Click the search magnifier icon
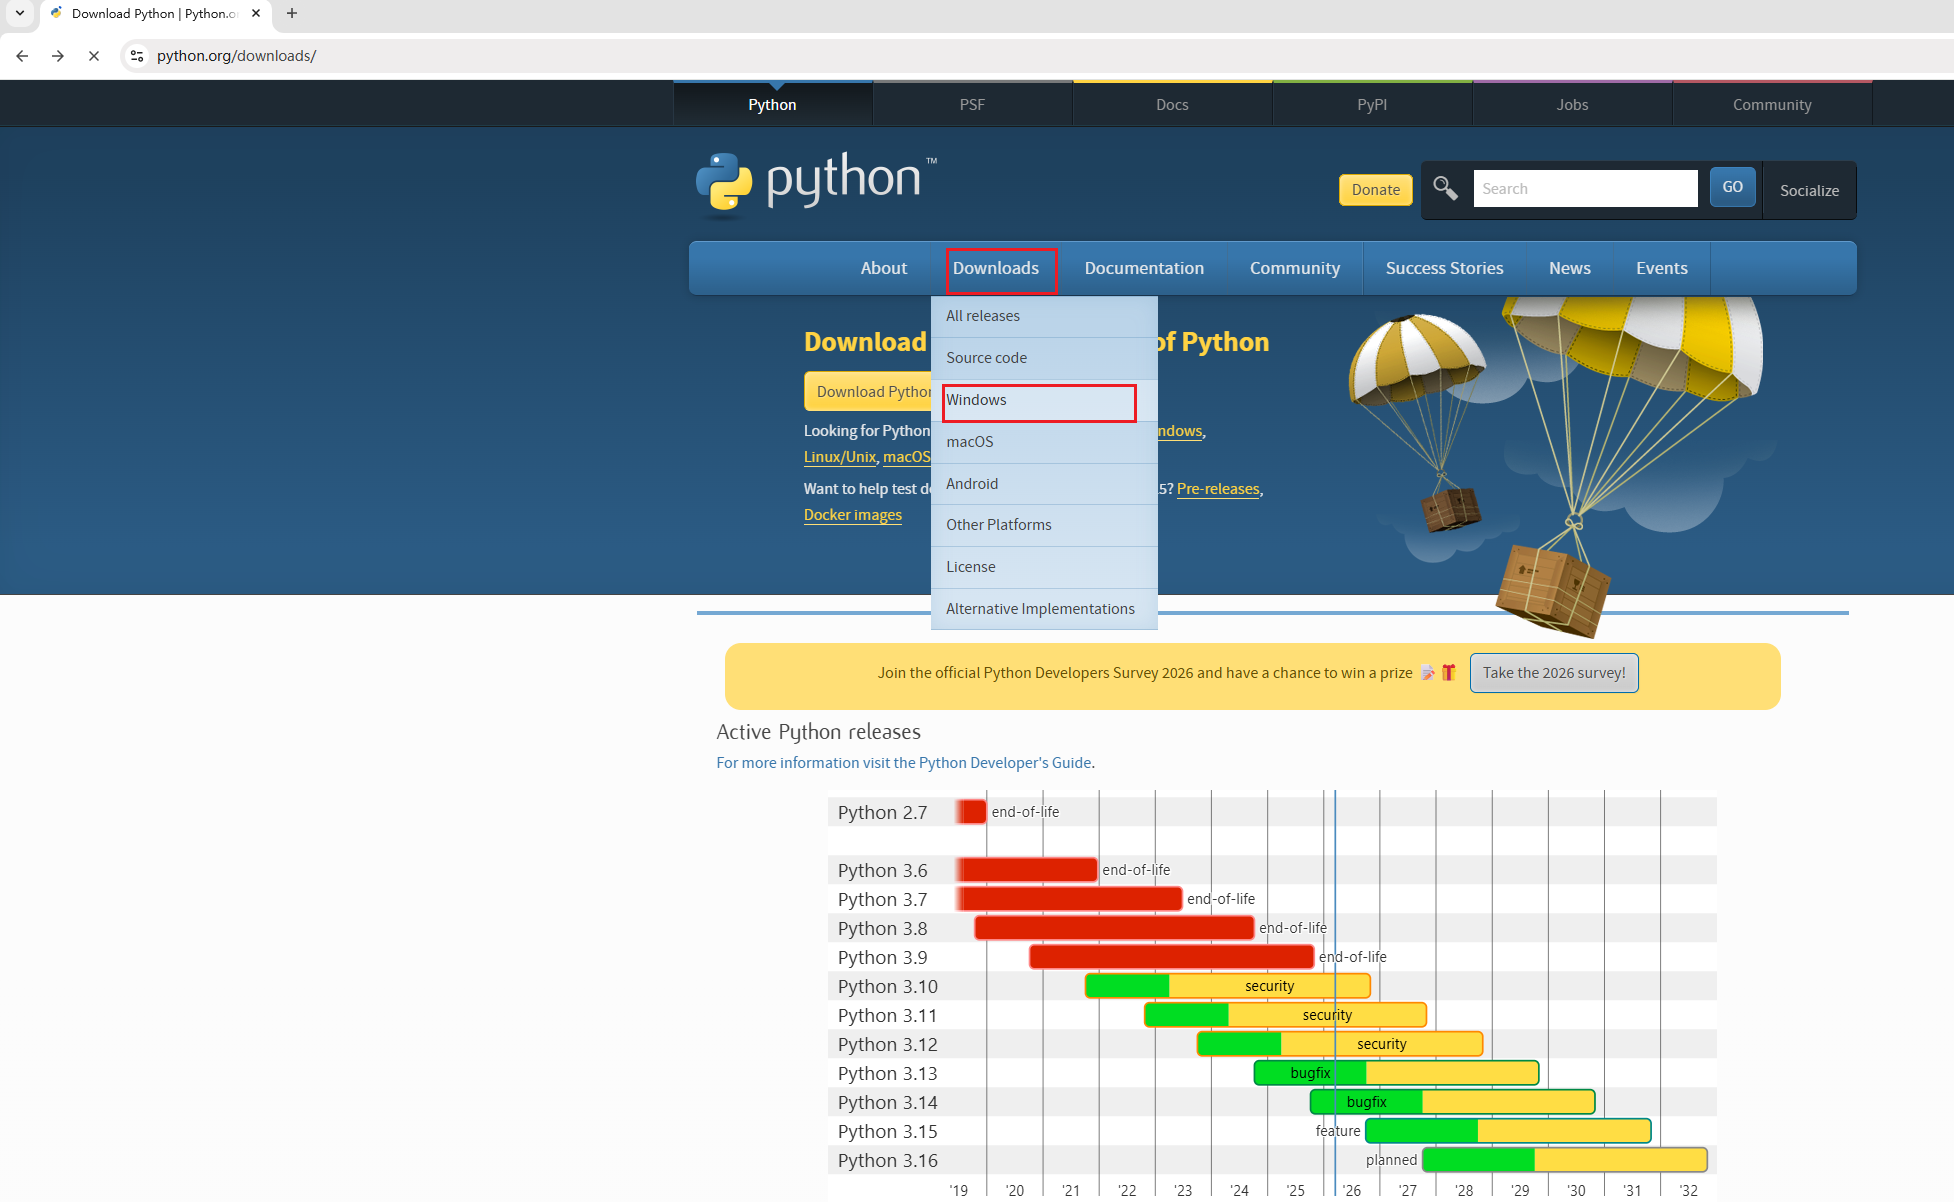This screenshot has width=1954, height=1202. point(1445,188)
